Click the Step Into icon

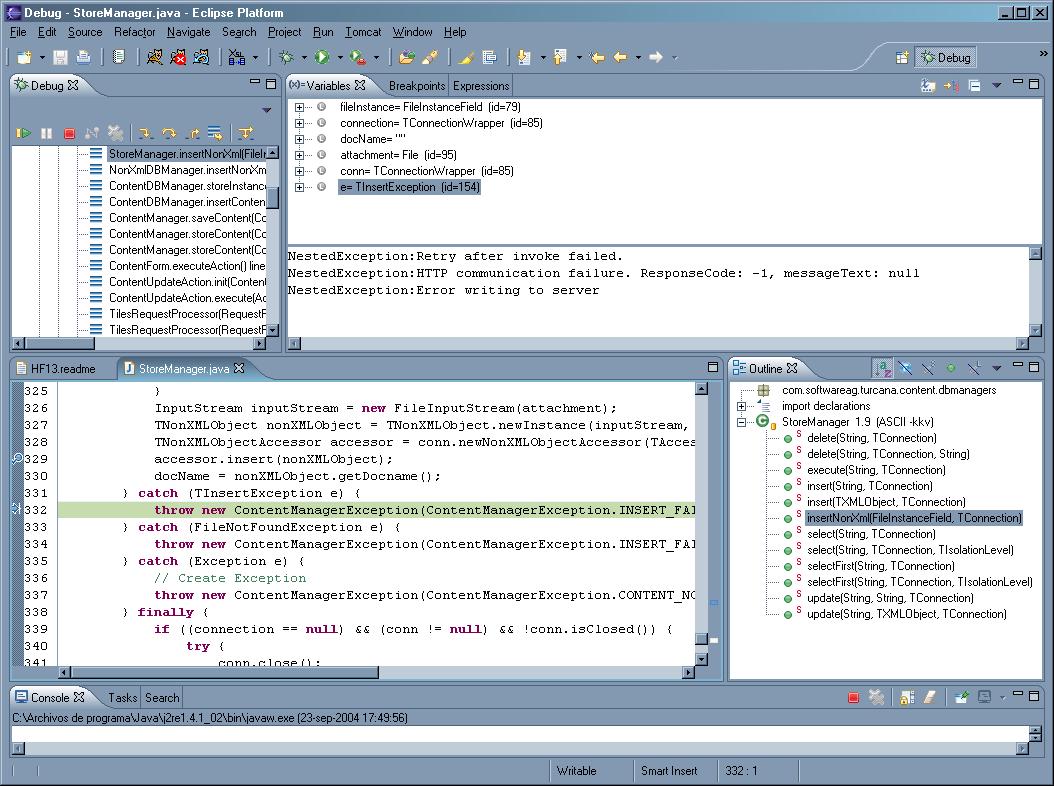[x=146, y=133]
